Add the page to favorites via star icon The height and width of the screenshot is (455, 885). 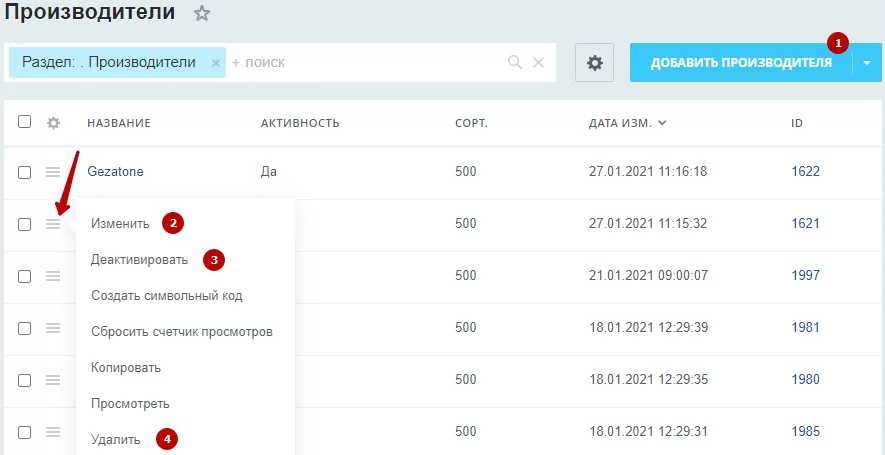point(201,14)
